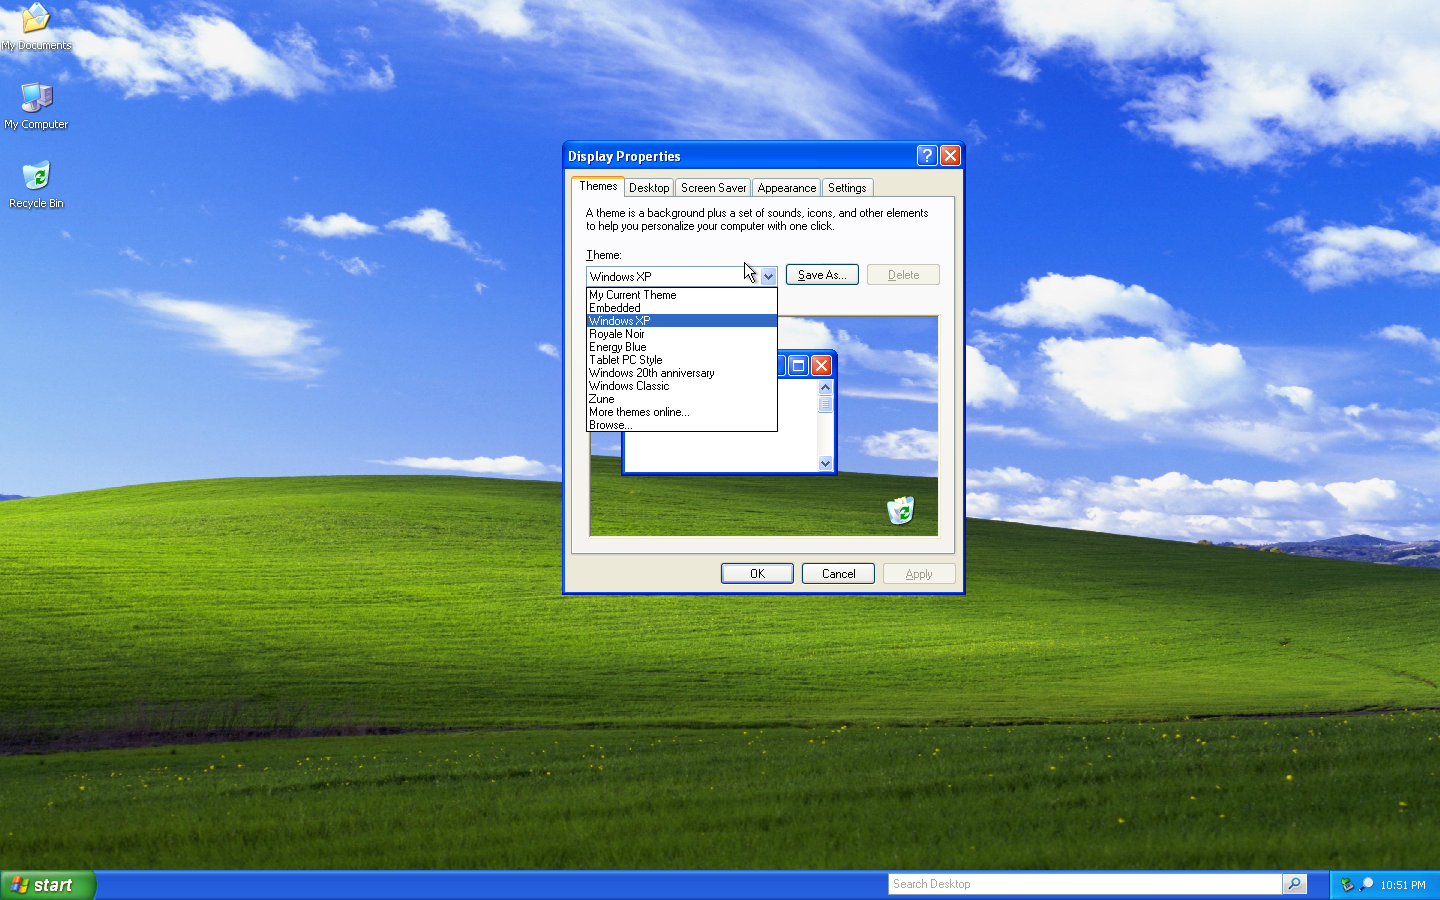This screenshot has height=900, width=1440.
Task: Open the Start menu
Action: click(48, 885)
